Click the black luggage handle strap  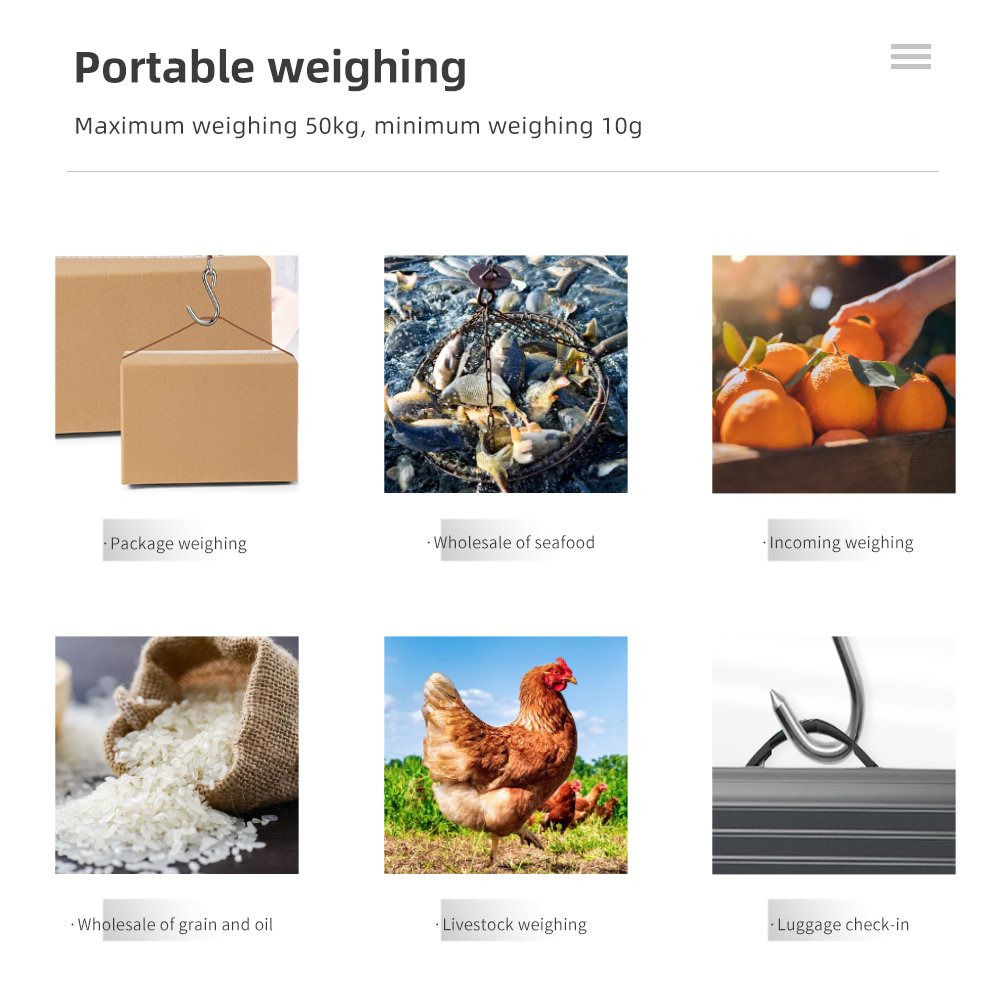(810, 743)
